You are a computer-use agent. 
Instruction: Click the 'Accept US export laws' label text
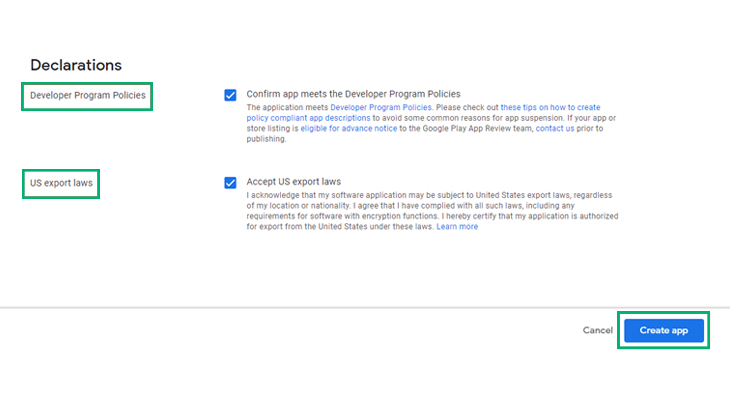(294, 182)
